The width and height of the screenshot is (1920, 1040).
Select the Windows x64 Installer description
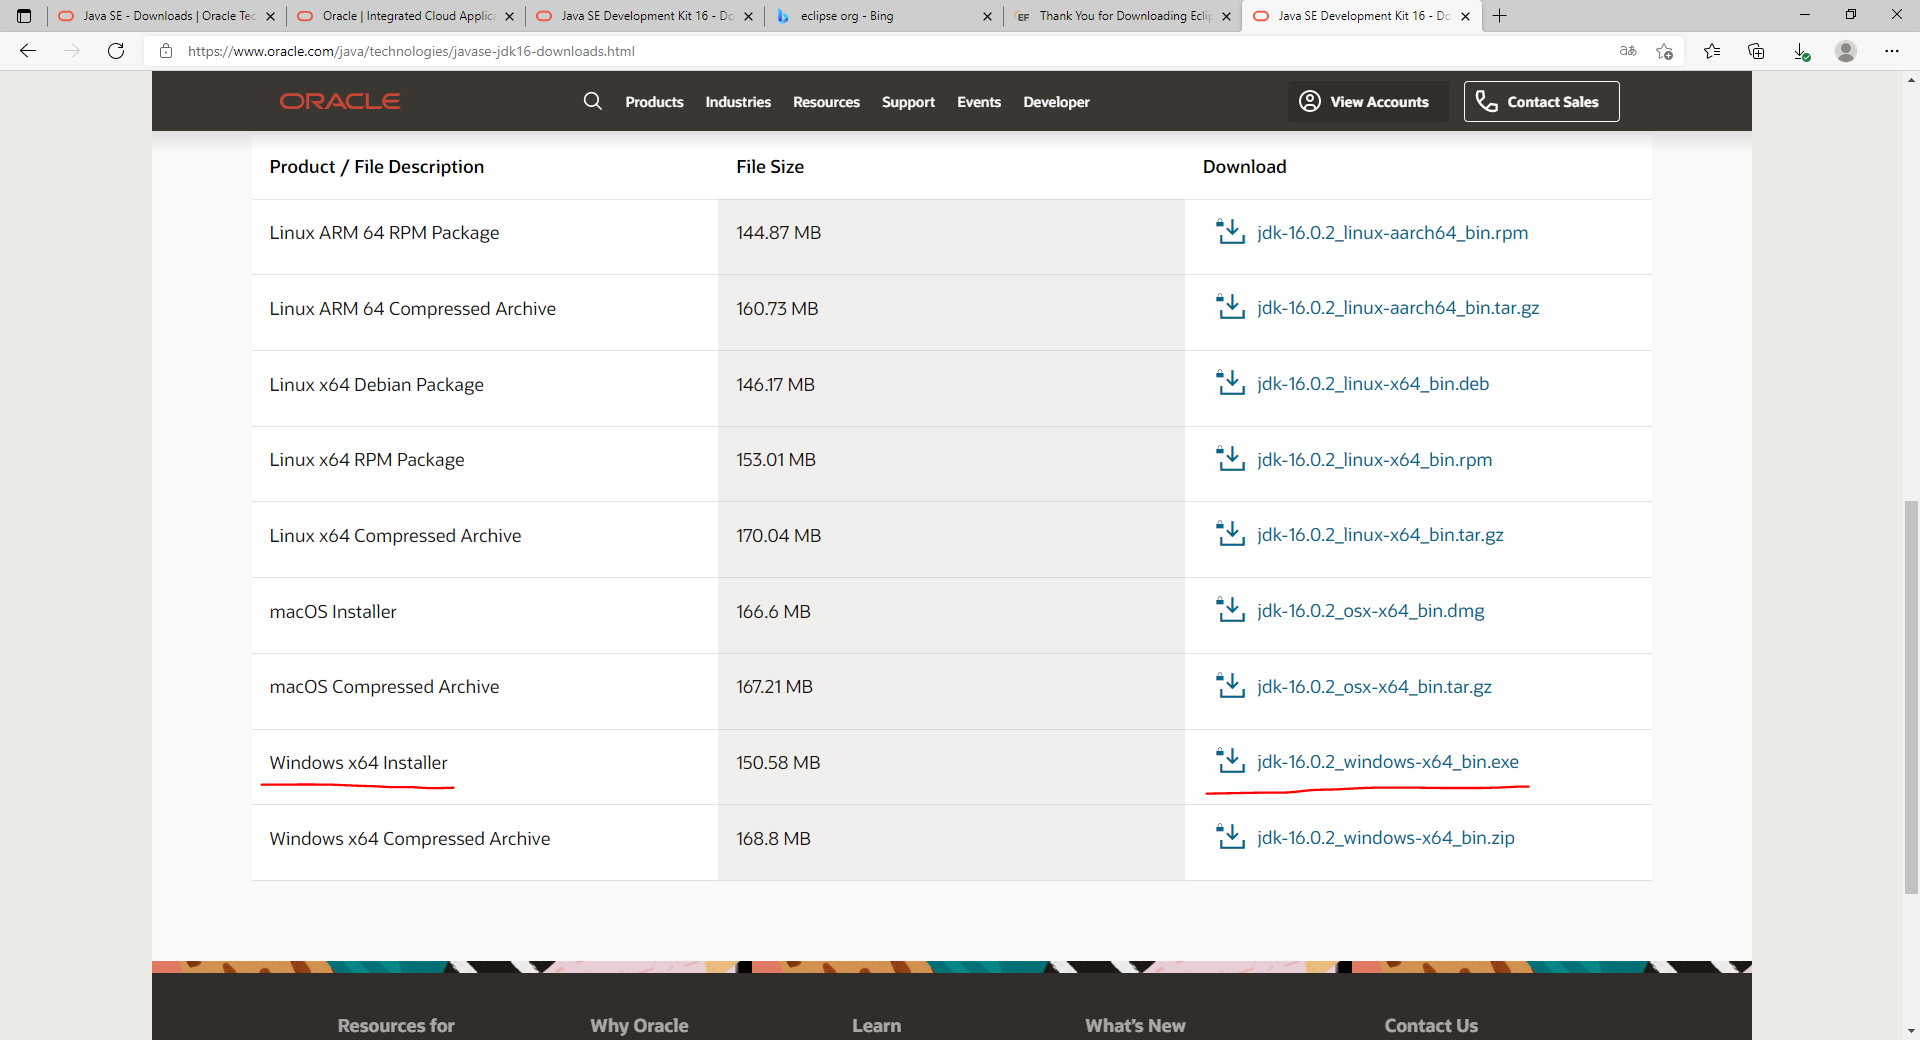[x=358, y=762]
